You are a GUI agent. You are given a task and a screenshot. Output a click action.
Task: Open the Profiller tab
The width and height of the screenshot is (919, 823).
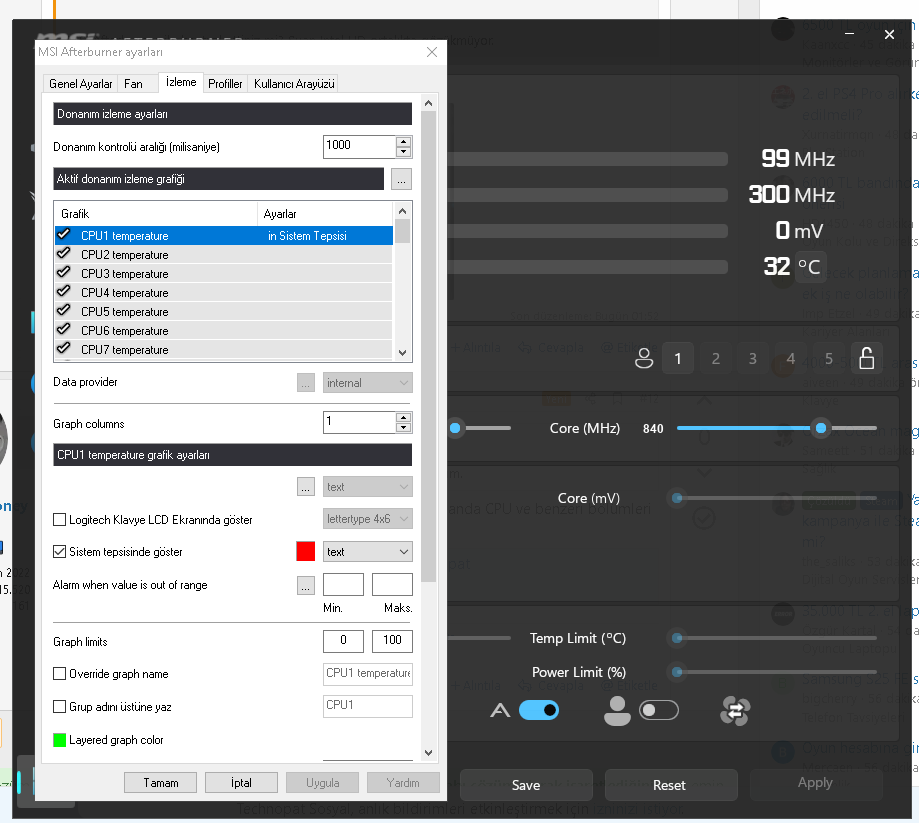(225, 84)
